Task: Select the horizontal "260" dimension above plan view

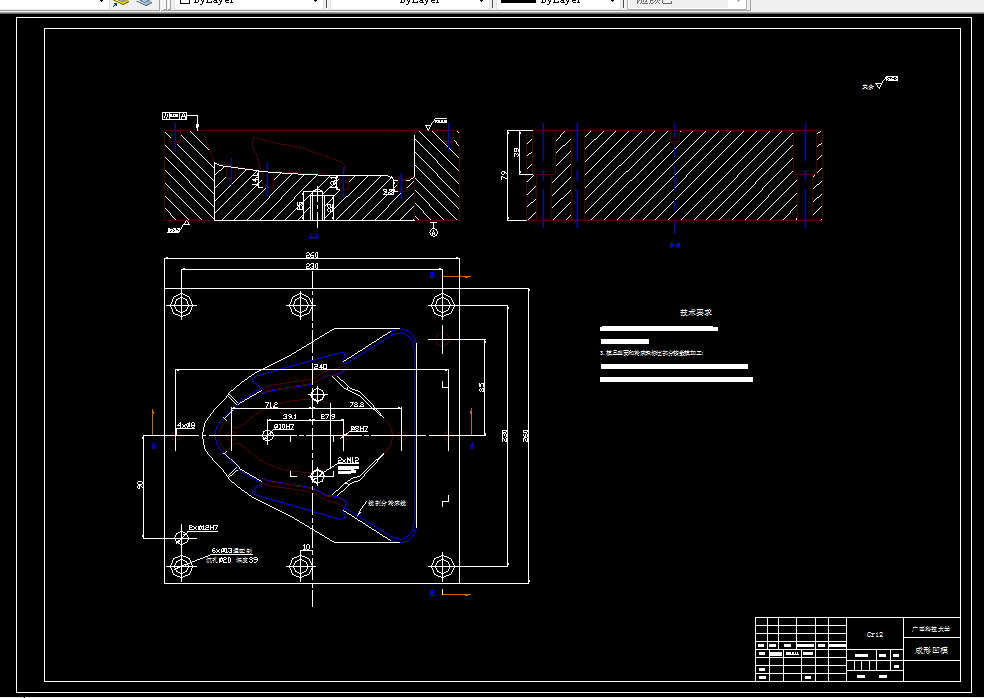Action: pos(312,255)
